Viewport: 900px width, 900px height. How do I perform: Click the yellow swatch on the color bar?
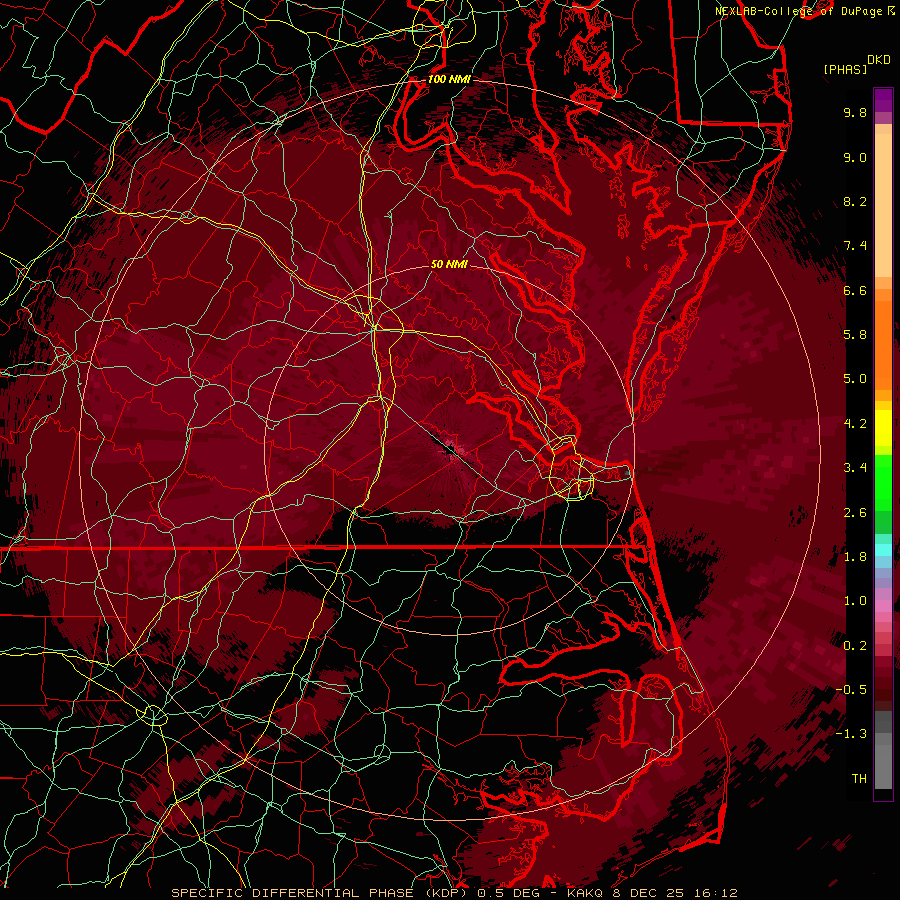pyautogui.click(x=883, y=428)
